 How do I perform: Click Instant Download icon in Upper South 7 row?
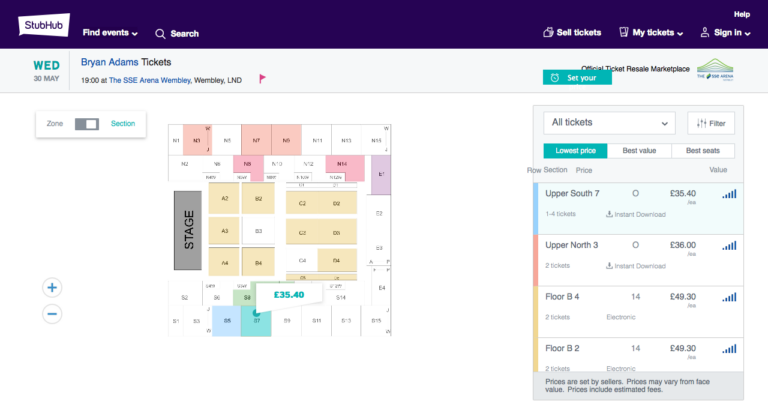click(x=609, y=214)
